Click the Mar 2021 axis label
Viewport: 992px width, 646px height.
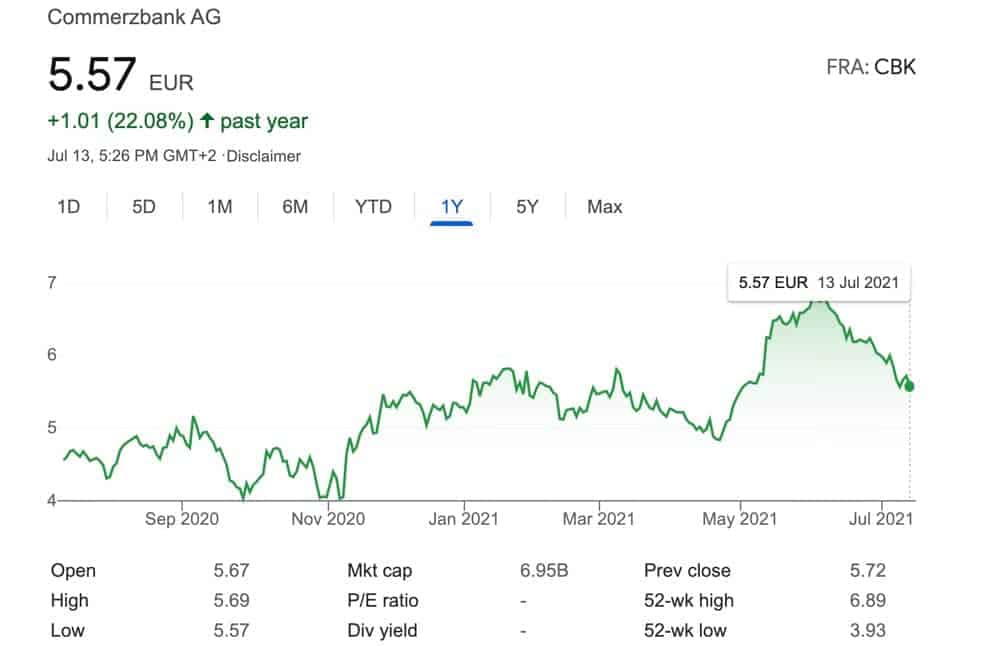tap(598, 519)
